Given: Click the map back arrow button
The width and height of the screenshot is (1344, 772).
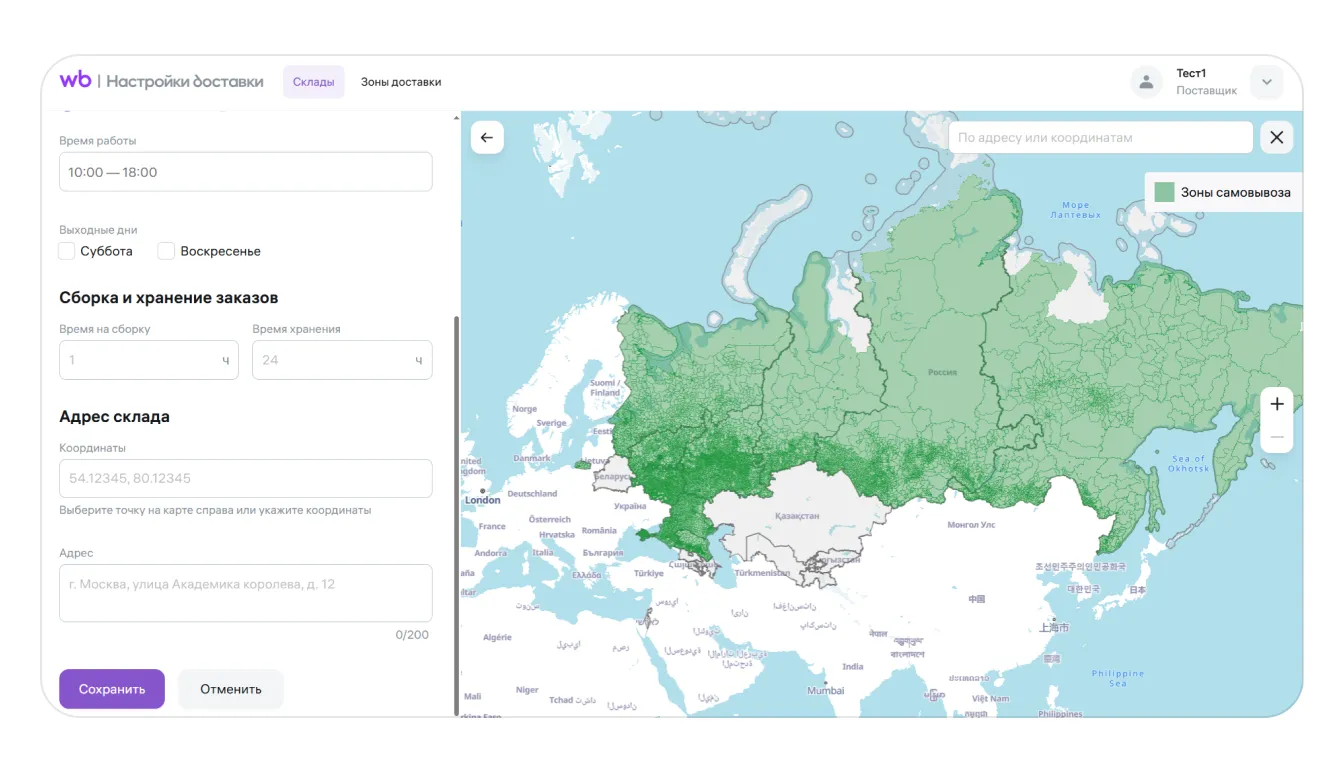Looking at the screenshot, I should click(x=487, y=138).
